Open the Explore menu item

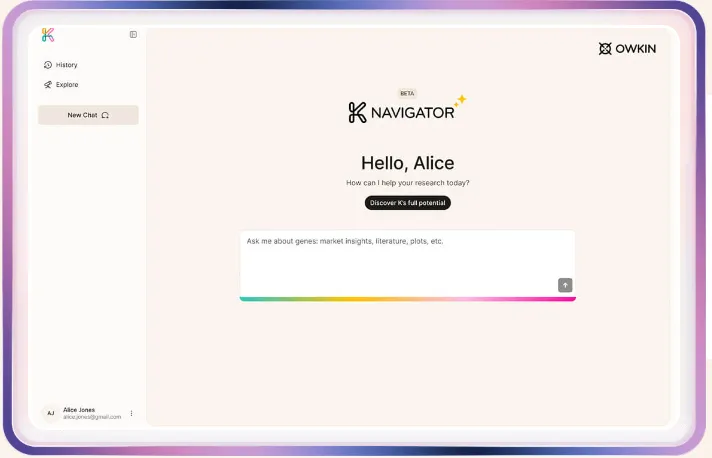point(67,85)
